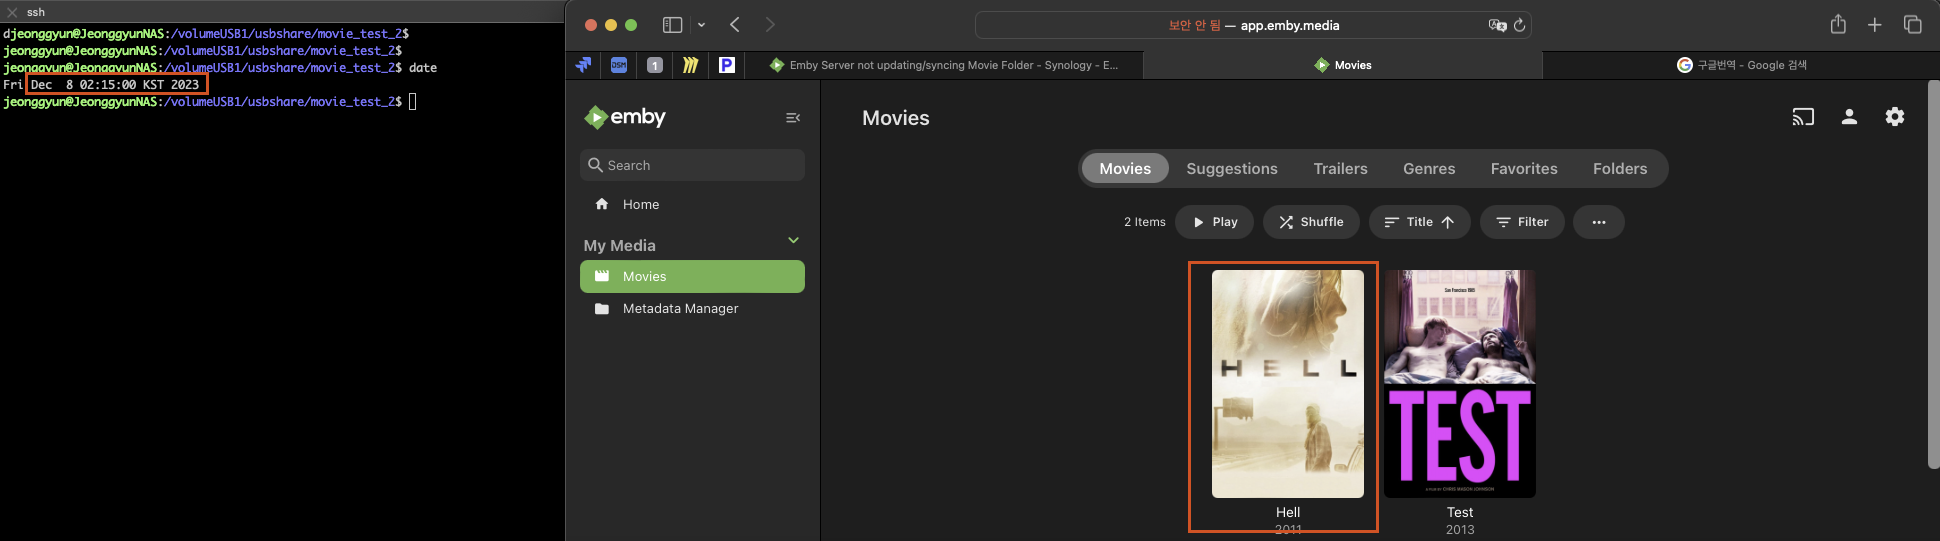Click the My Media section label
Screen dimensions: 1940x541
620,246
